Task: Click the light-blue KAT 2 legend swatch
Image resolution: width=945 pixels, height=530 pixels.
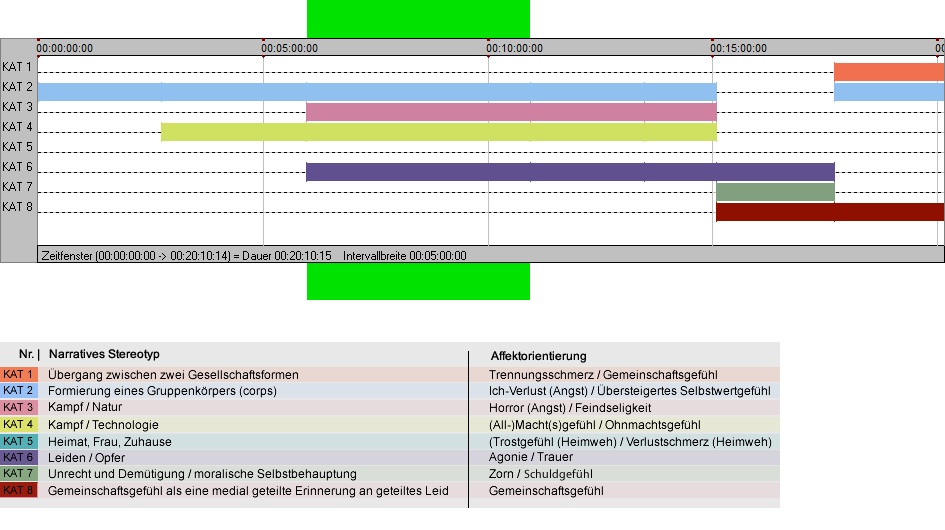Action: pos(19,391)
